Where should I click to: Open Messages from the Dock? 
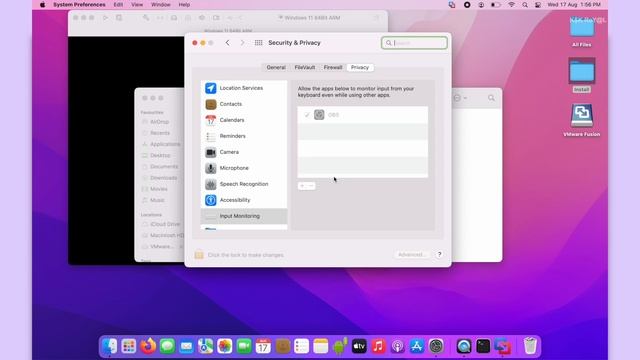point(167,346)
